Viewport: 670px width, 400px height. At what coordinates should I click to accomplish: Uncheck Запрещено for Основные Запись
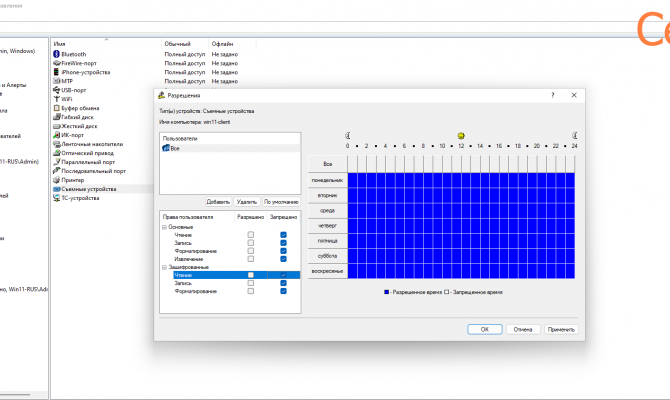click(284, 242)
